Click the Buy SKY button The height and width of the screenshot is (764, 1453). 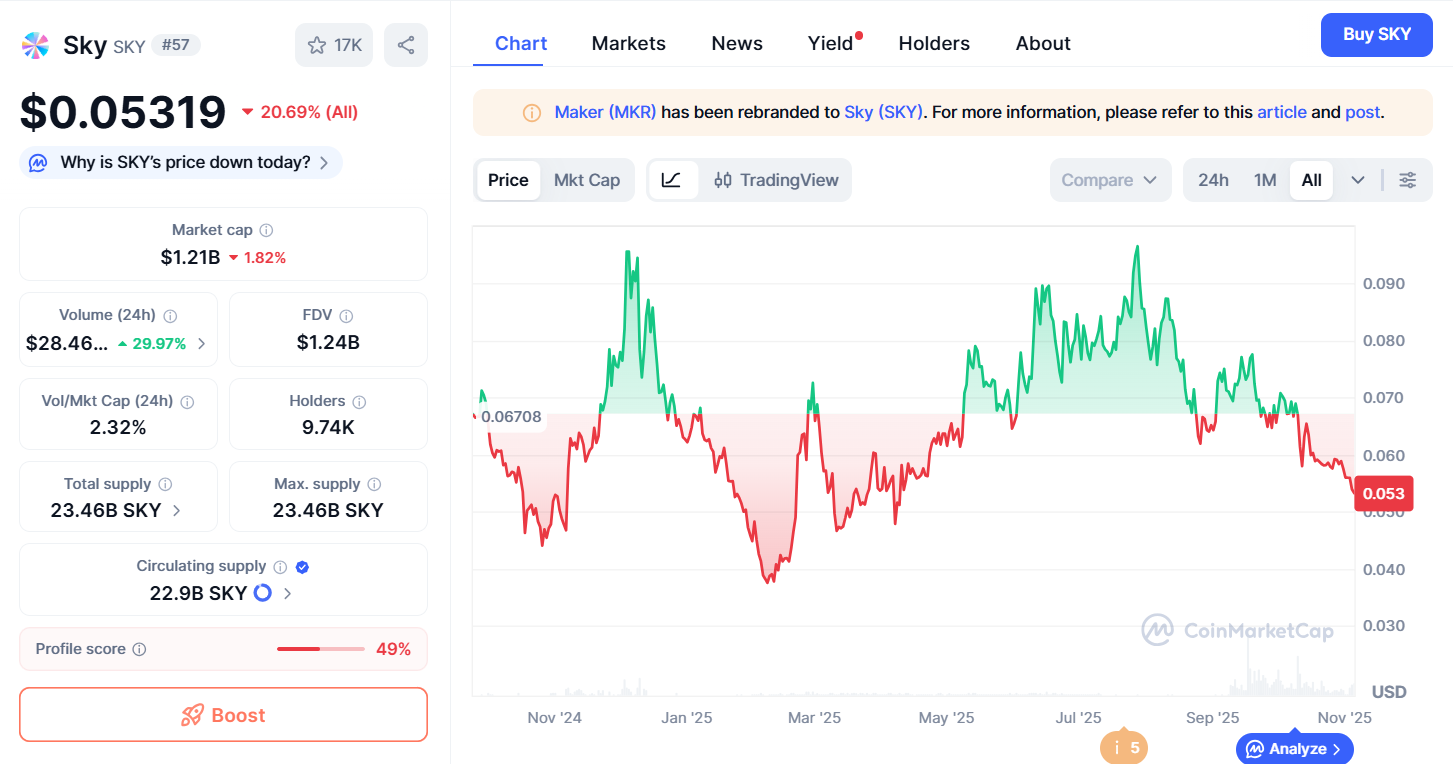pyautogui.click(x=1376, y=34)
